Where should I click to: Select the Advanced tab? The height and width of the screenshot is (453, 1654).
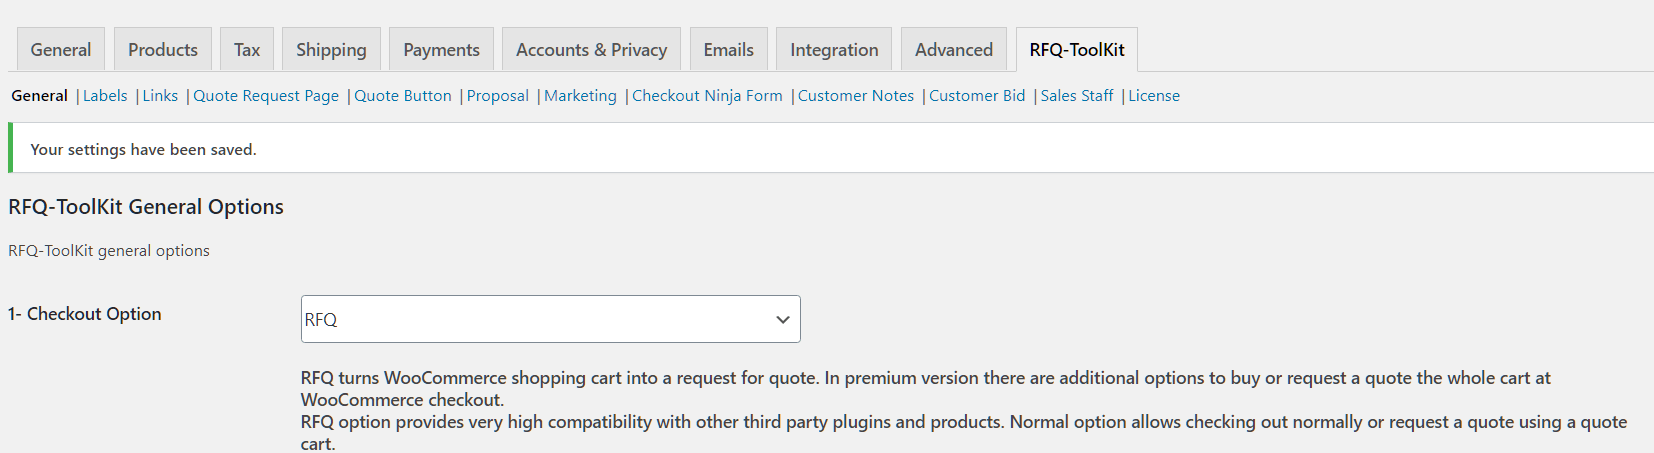pyautogui.click(x=953, y=50)
